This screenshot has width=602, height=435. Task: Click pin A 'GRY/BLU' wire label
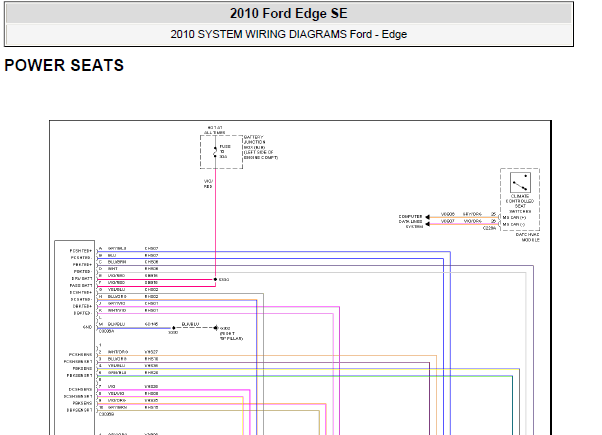[117, 248]
